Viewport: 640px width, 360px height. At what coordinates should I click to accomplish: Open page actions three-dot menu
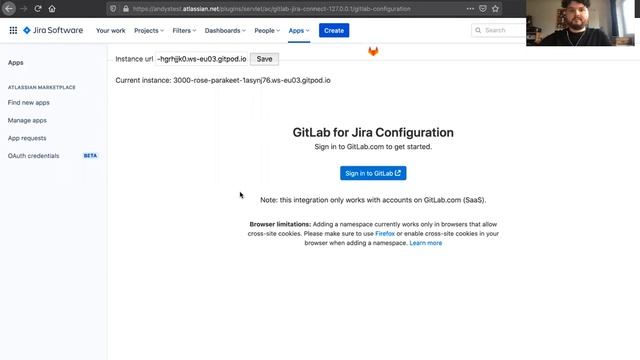click(x=470, y=9)
